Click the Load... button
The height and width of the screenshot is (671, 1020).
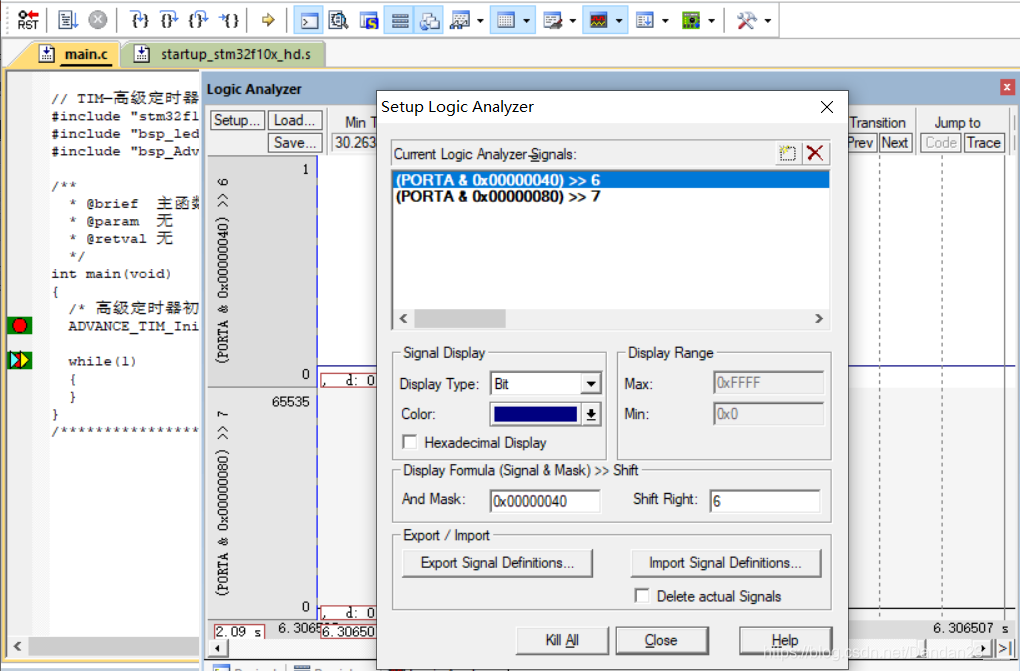click(x=295, y=120)
